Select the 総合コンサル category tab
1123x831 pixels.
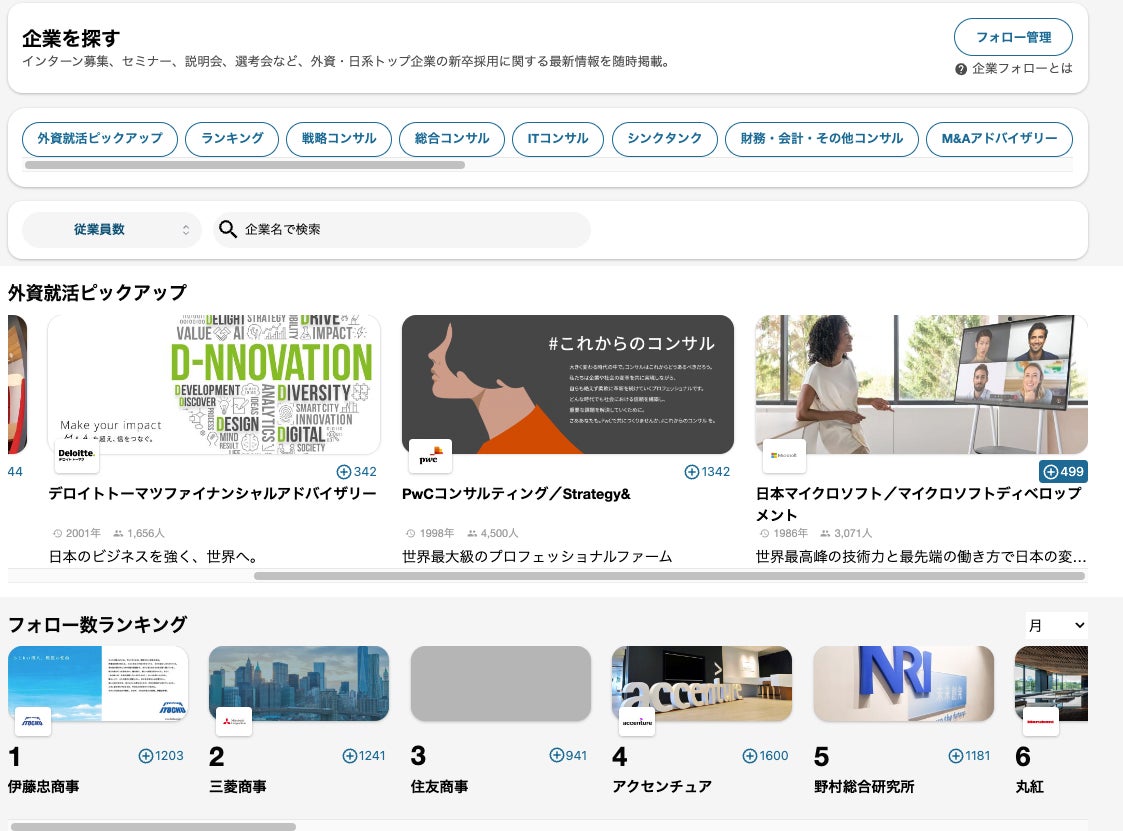pos(452,138)
